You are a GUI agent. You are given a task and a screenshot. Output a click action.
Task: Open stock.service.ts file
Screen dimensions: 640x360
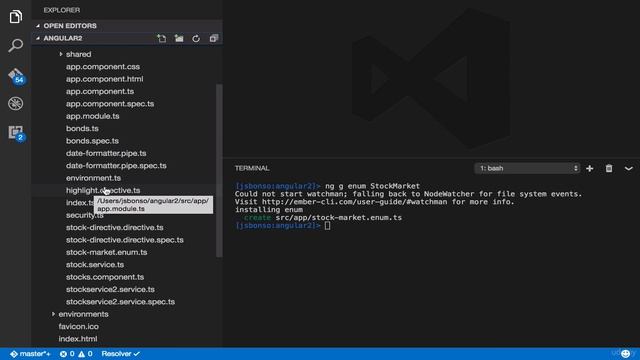pos(95,264)
